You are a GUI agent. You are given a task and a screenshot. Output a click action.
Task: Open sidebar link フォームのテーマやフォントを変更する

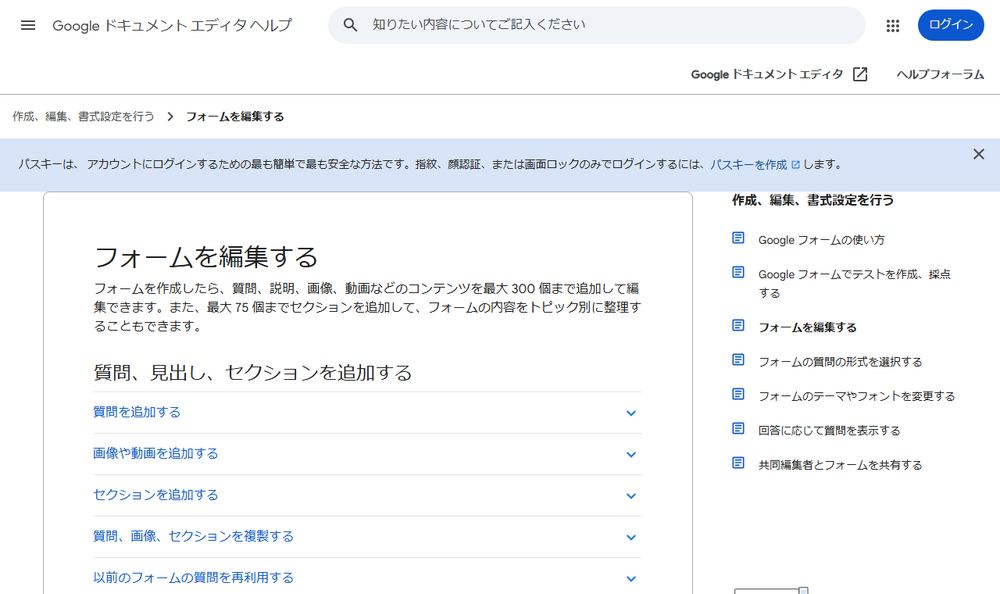[857, 396]
